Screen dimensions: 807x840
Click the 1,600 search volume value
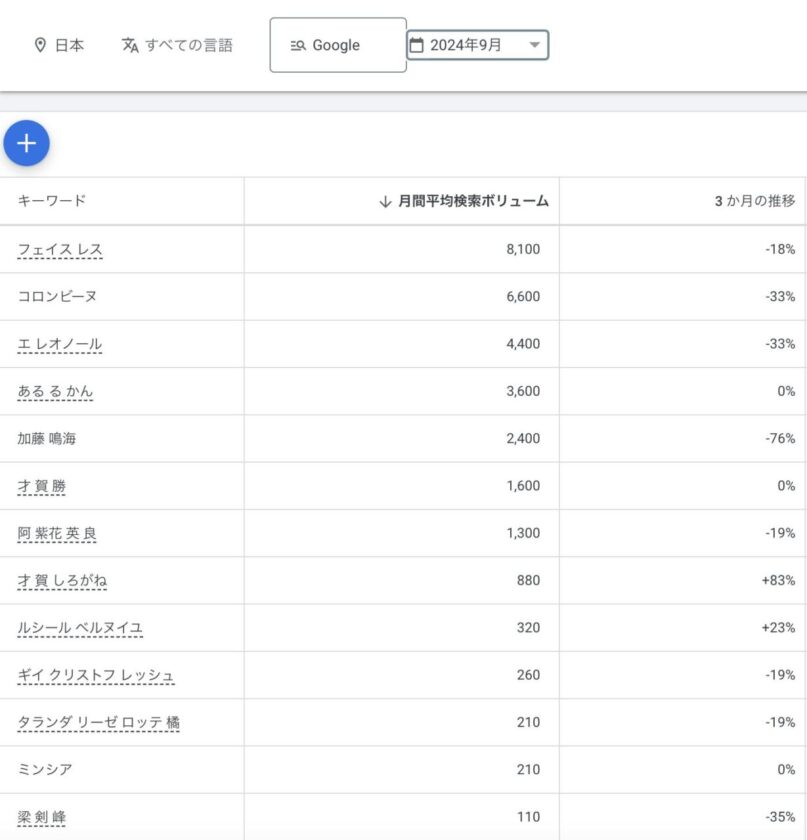tap(523, 486)
